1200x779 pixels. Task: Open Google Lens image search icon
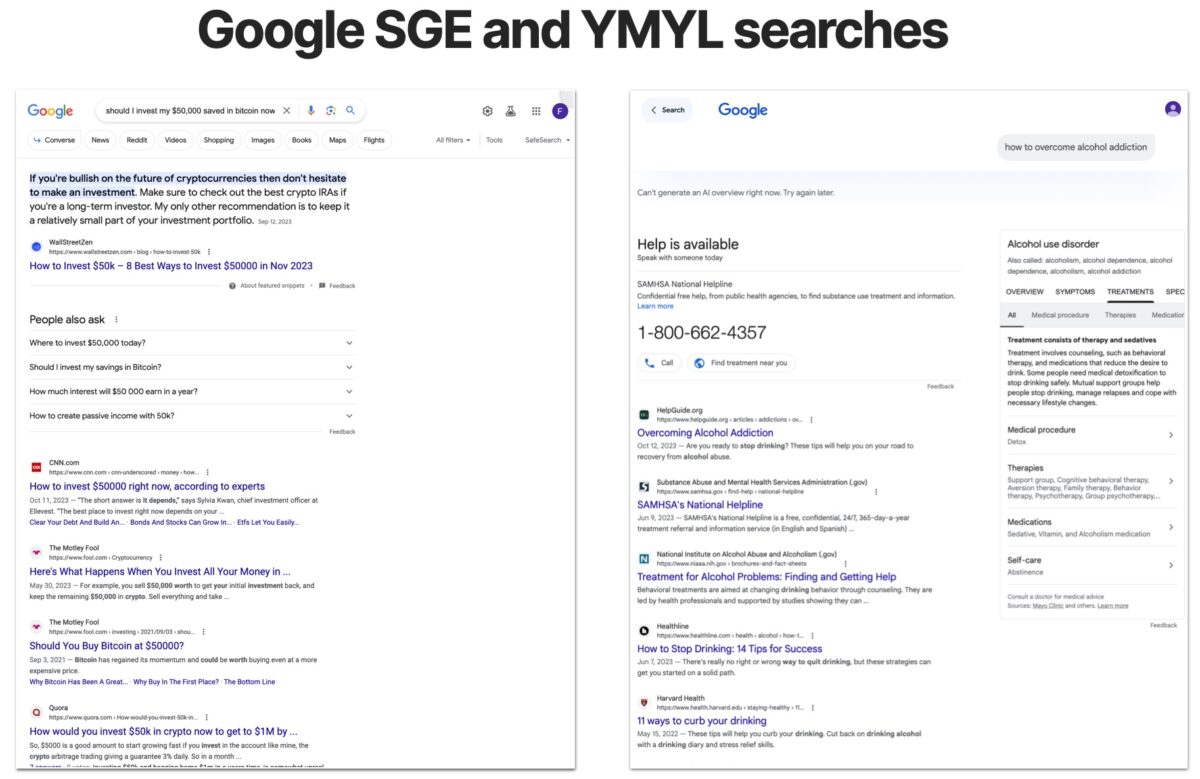[x=331, y=110]
